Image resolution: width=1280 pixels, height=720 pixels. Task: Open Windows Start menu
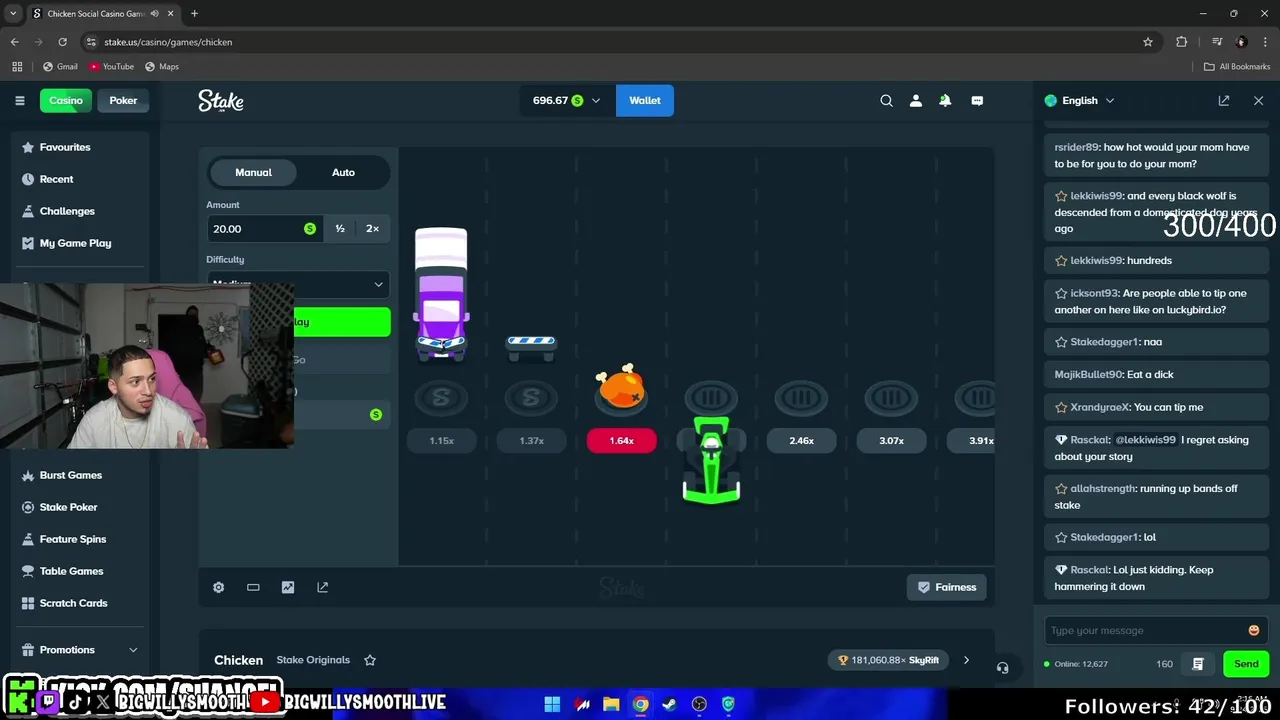click(552, 704)
